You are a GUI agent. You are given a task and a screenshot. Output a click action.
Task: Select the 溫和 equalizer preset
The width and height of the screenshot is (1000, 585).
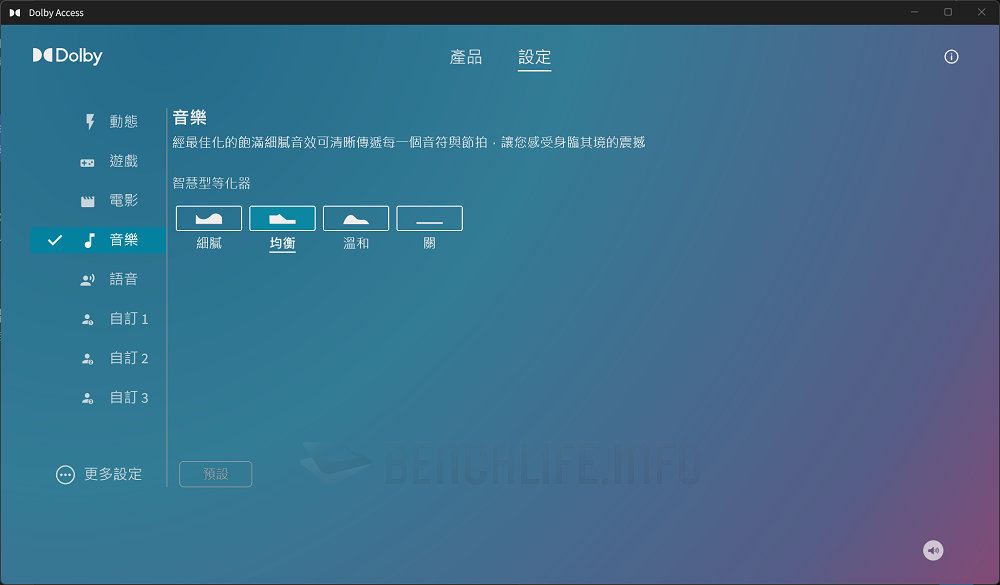click(356, 218)
